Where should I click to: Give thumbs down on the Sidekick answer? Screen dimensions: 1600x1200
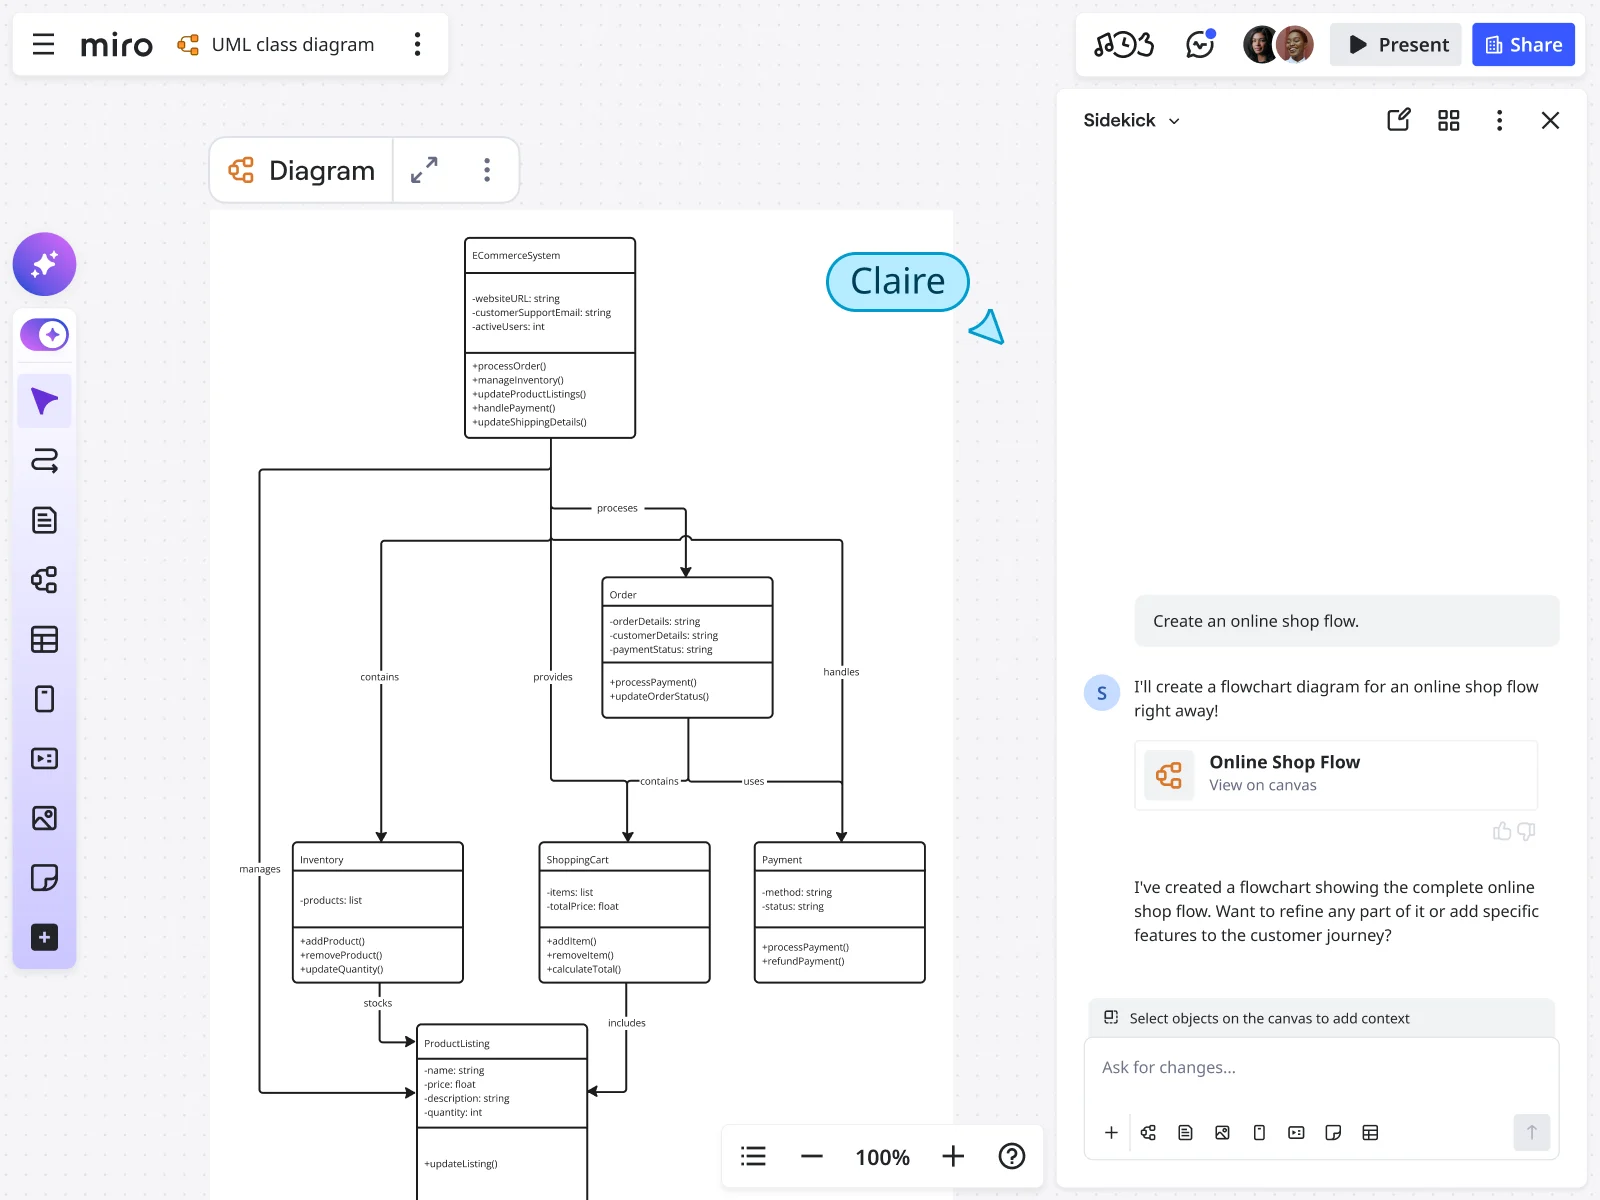[1524, 831]
